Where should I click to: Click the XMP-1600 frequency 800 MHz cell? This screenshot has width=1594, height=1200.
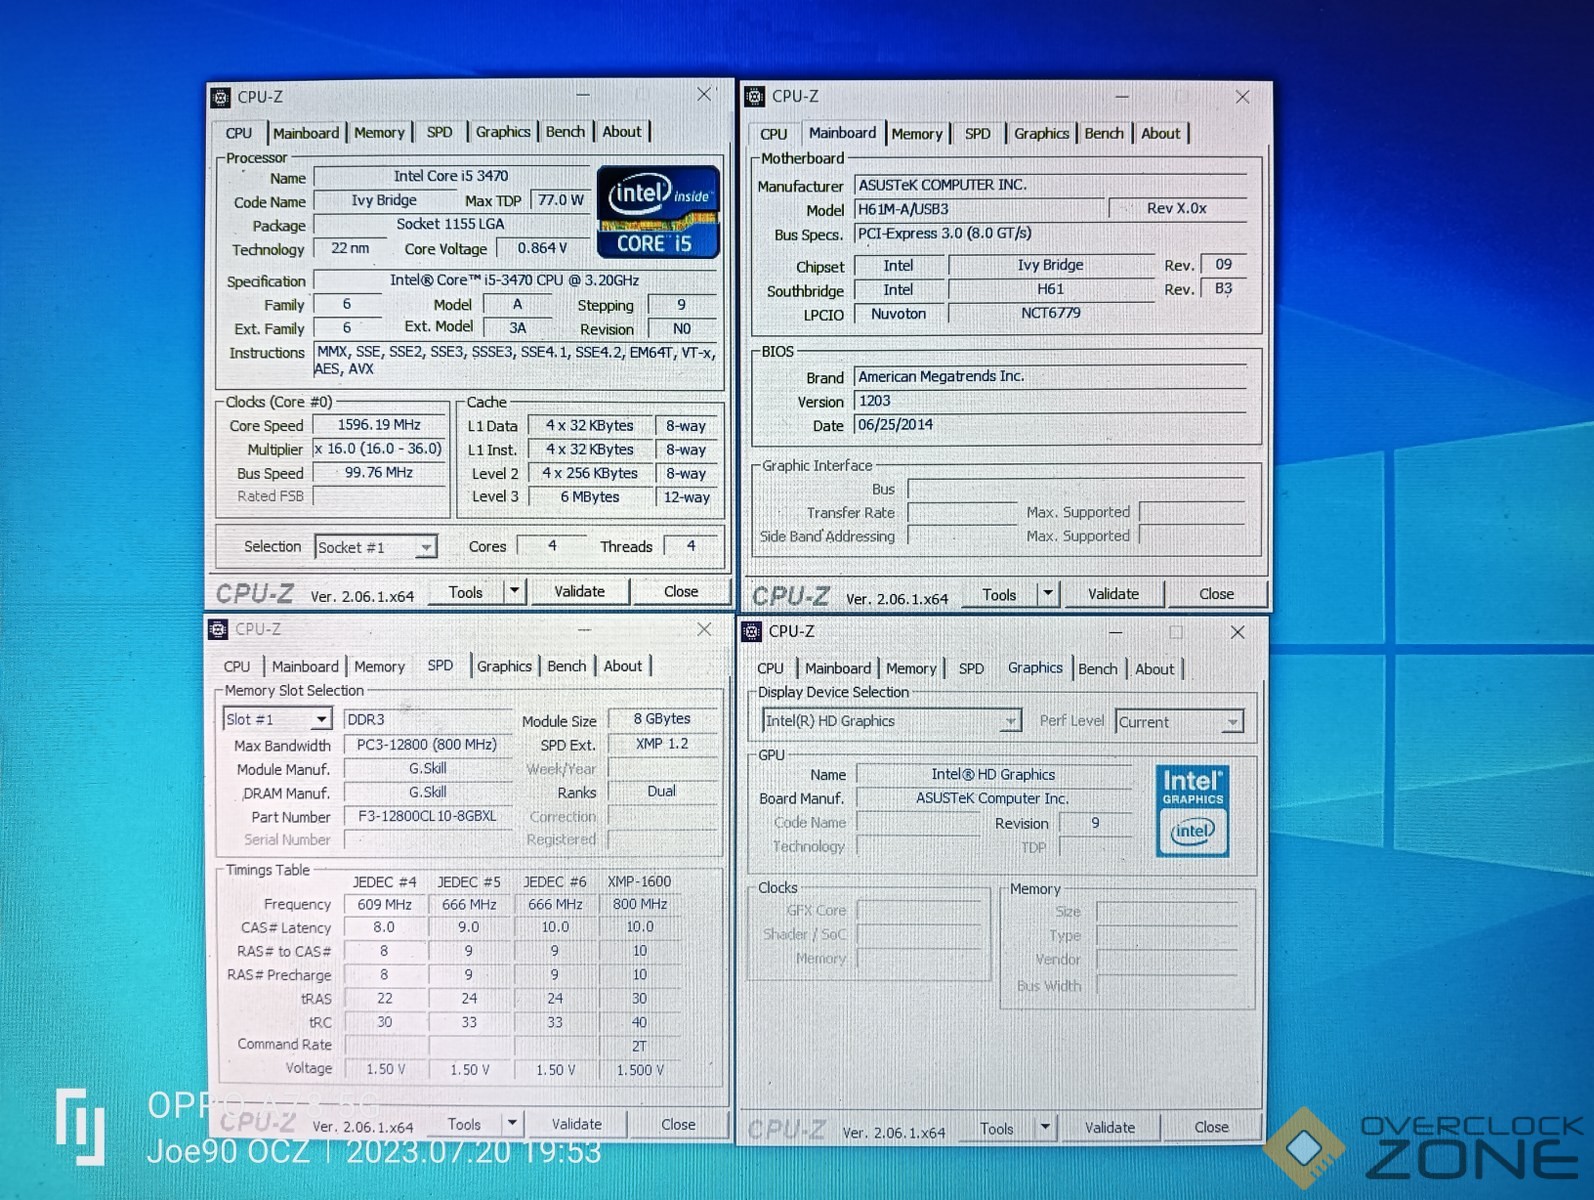click(640, 904)
